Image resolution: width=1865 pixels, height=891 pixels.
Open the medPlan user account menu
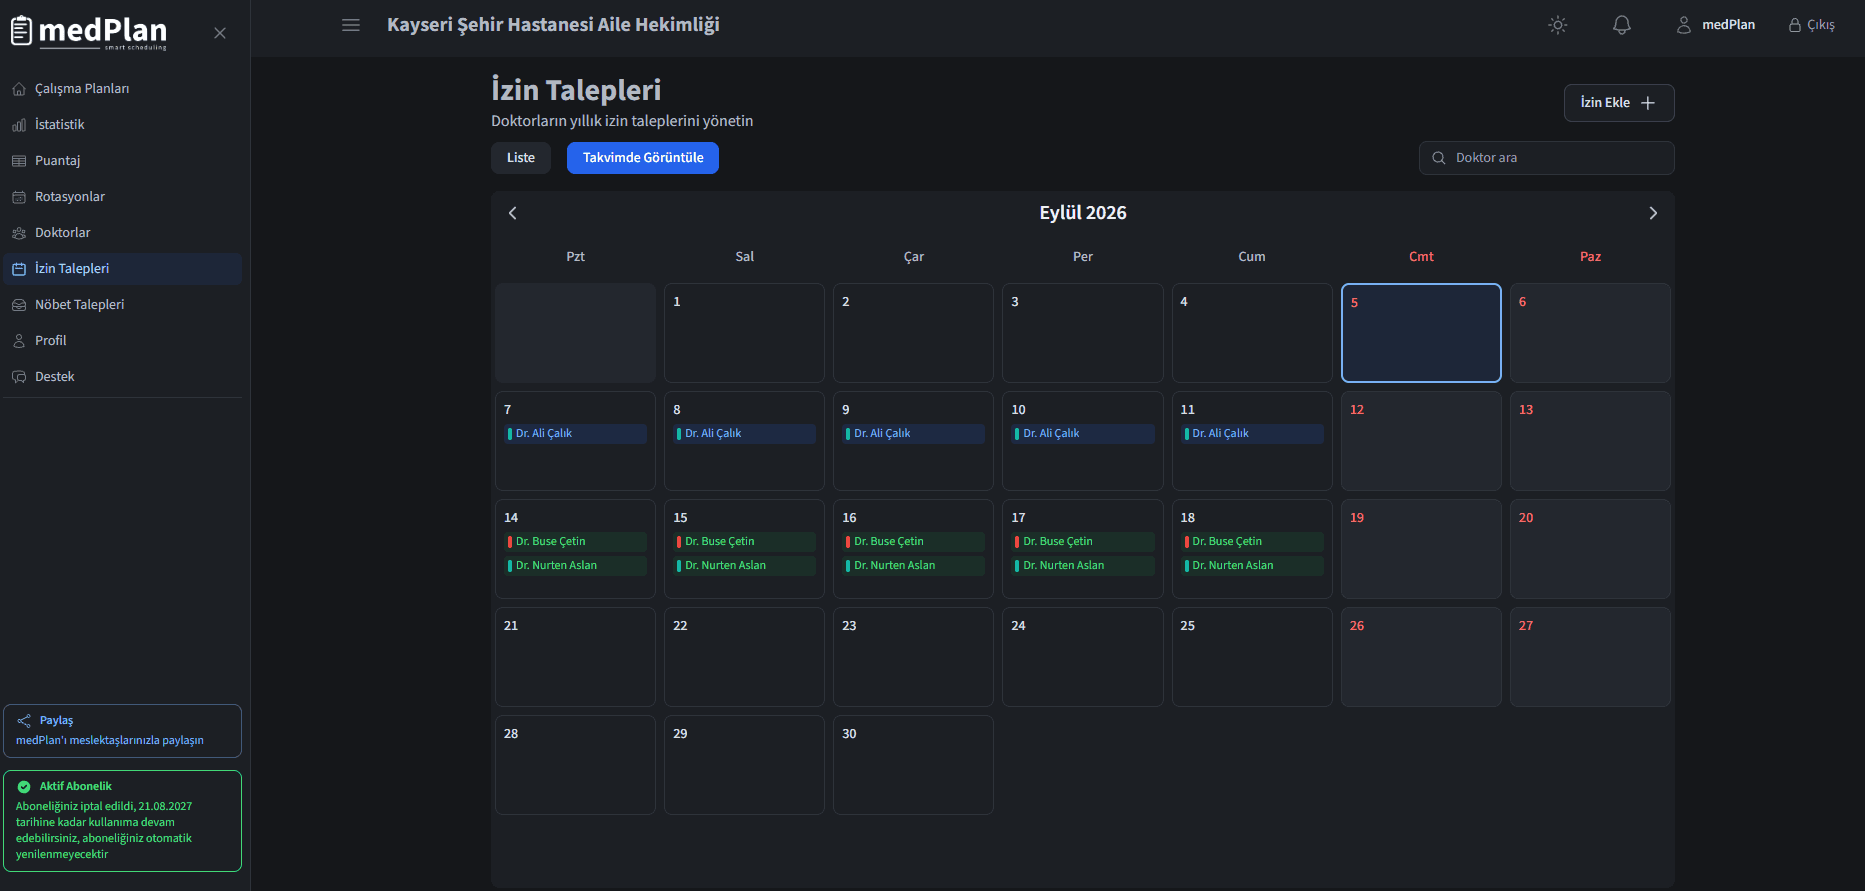(1716, 25)
